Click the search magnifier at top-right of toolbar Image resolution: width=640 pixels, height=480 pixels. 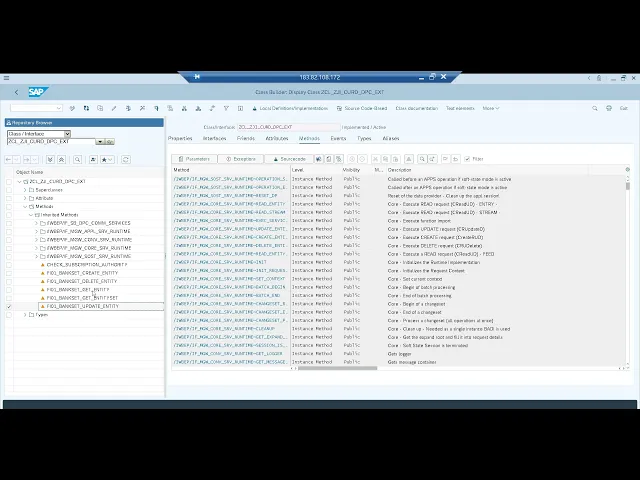click(x=595, y=108)
